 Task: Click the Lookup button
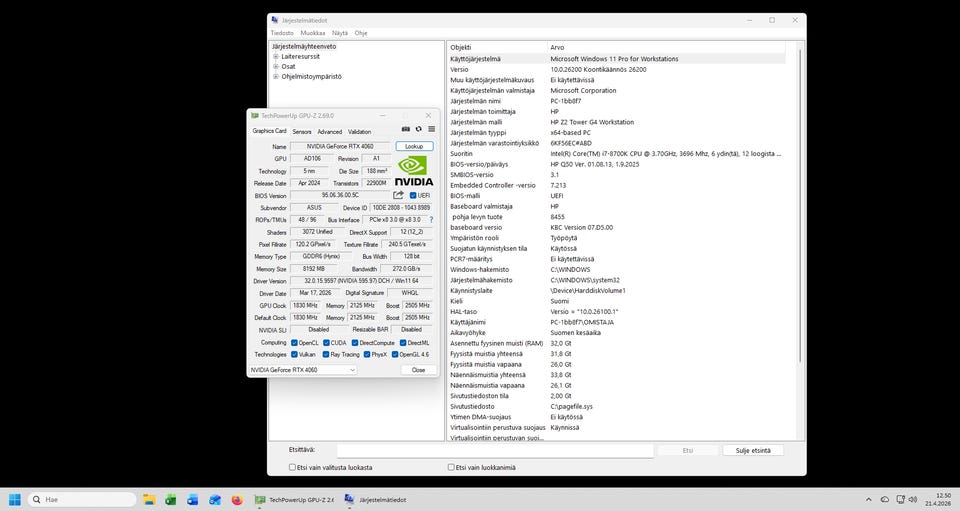(414, 146)
